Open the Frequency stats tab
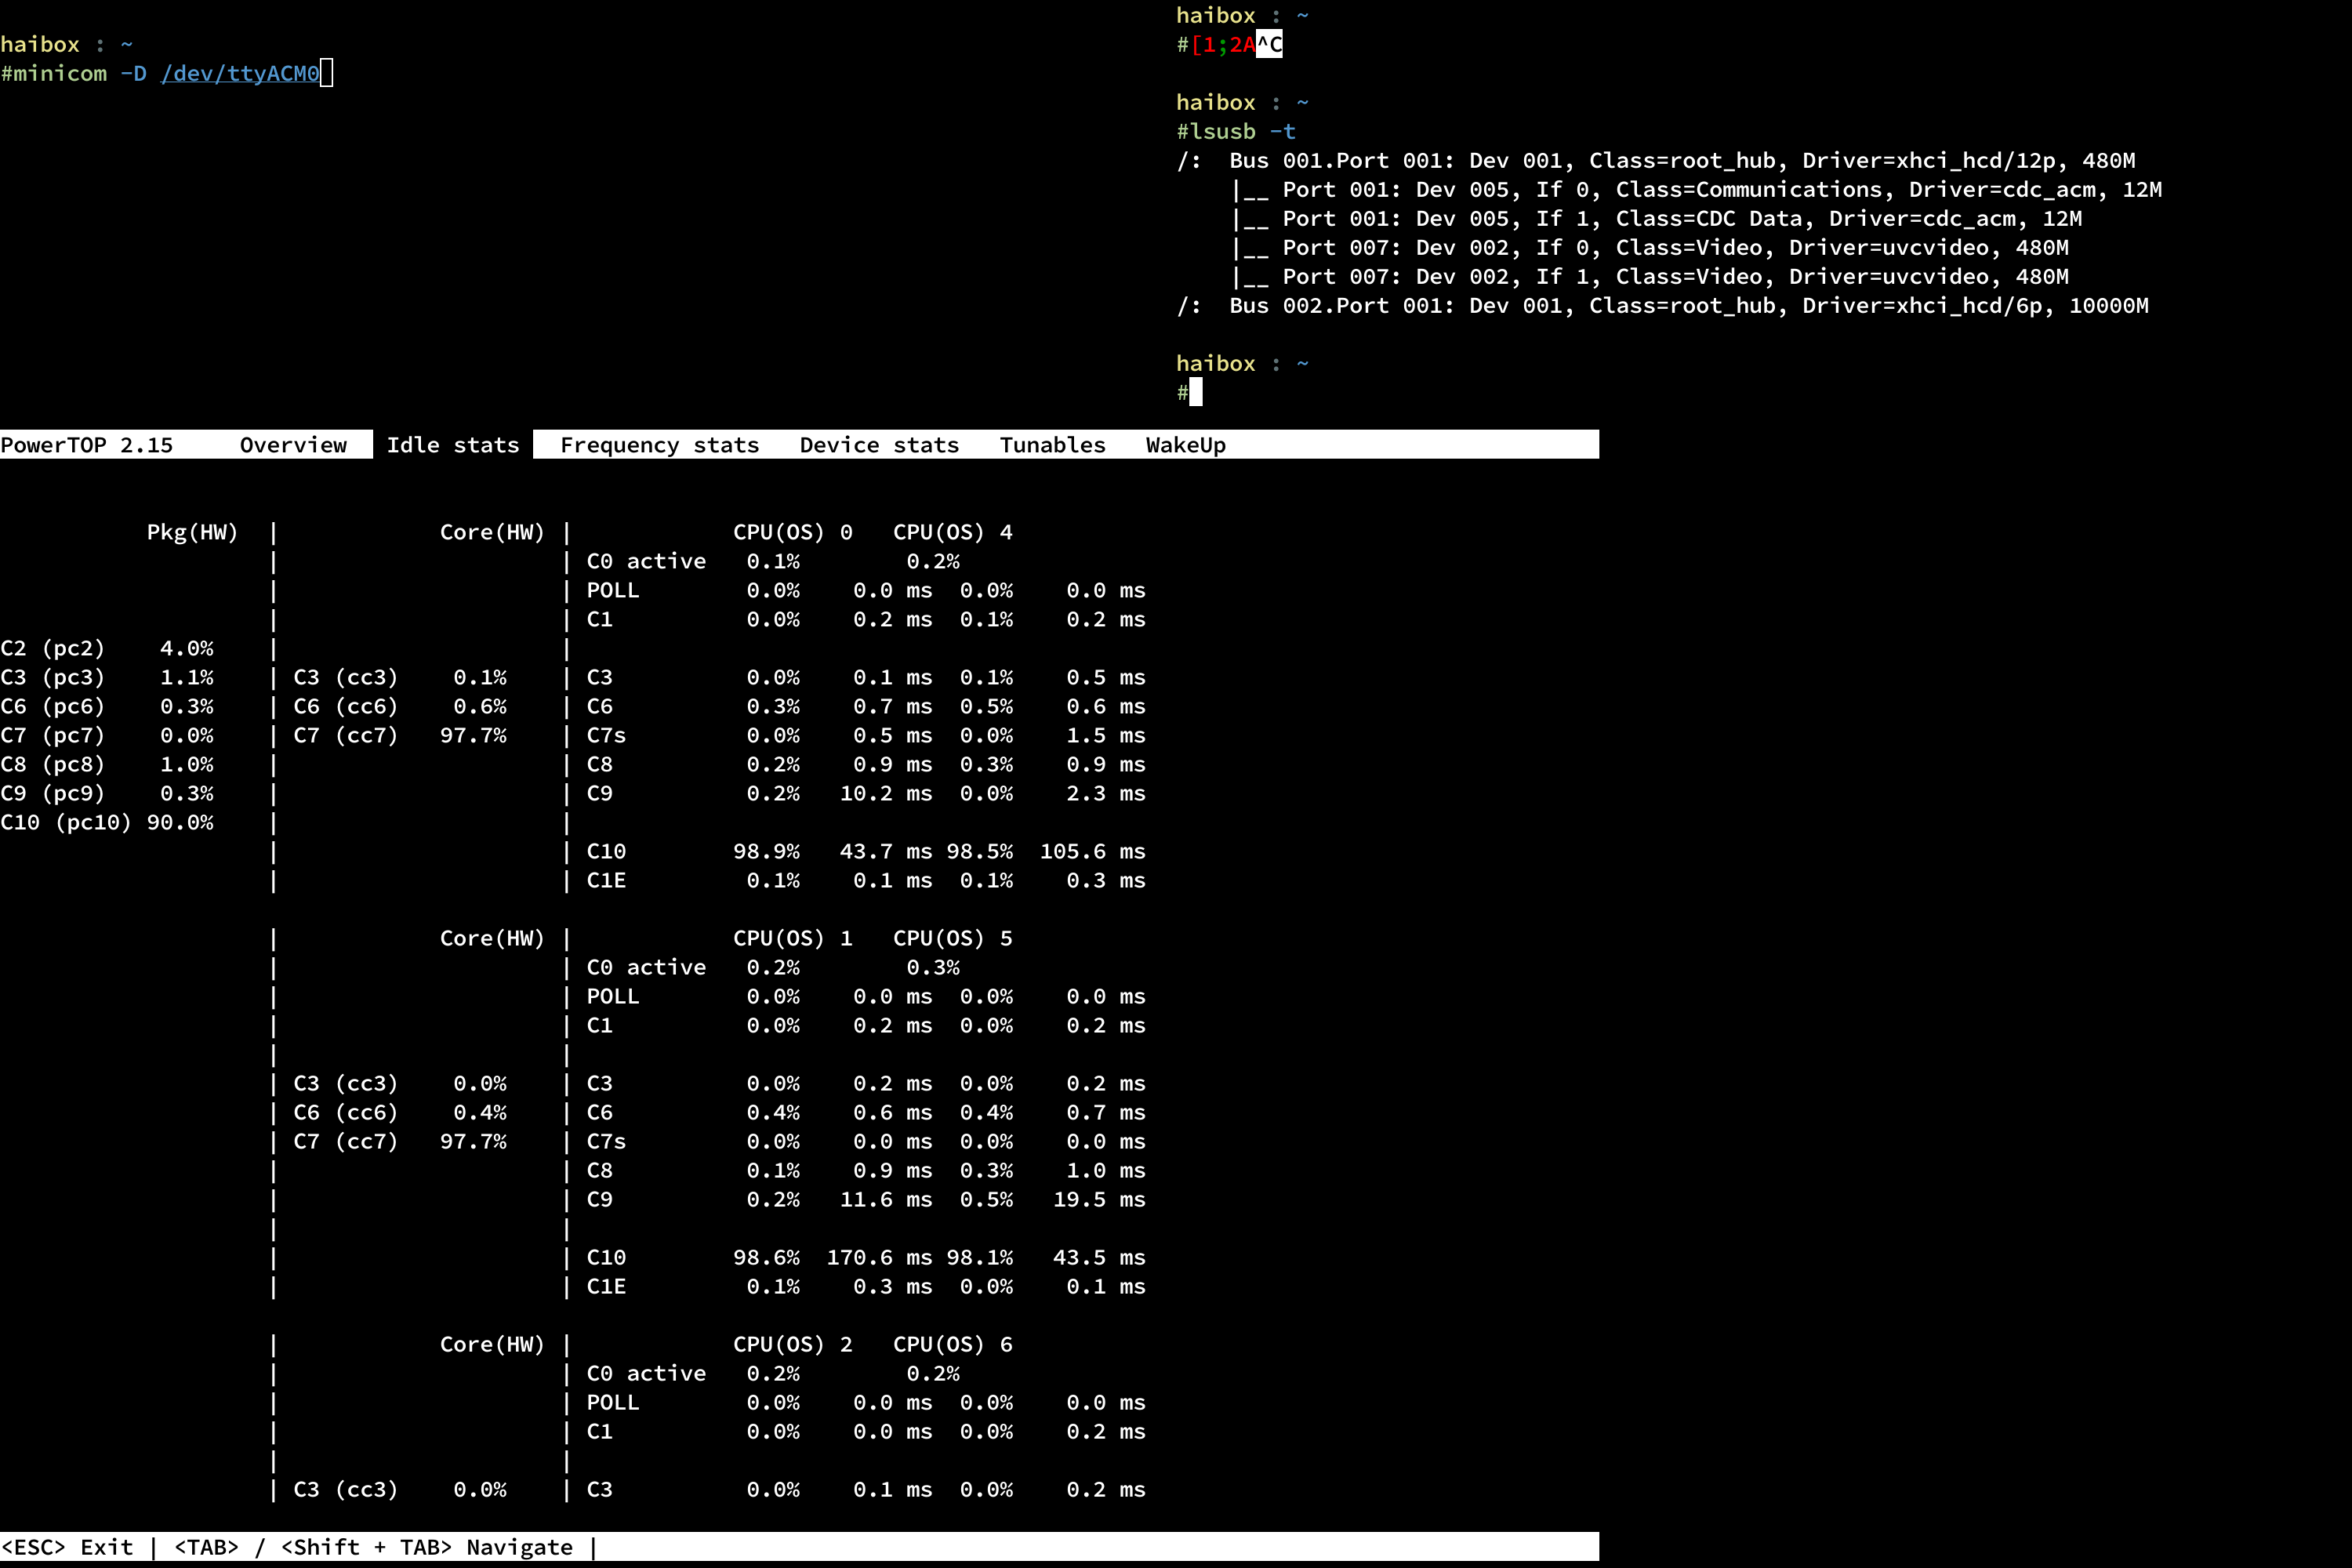Image resolution: width=2352 pixels, height=1568 pixels. pyautogui.click(x=659, y=445)
